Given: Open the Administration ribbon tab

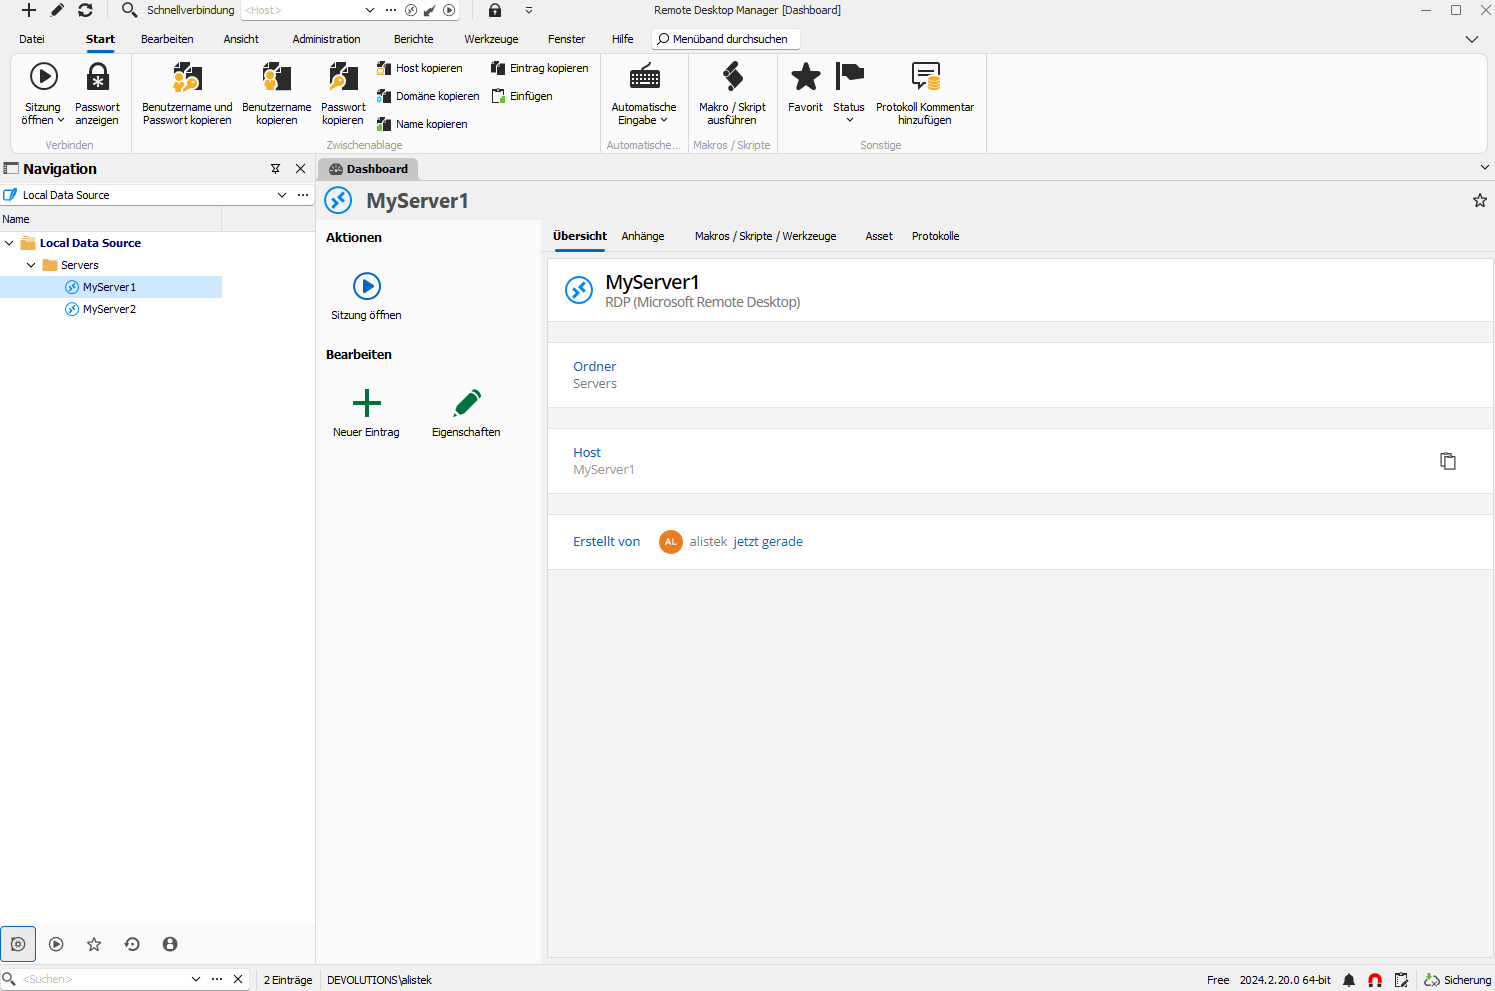Looking at the screenshot, I should 326,39.
